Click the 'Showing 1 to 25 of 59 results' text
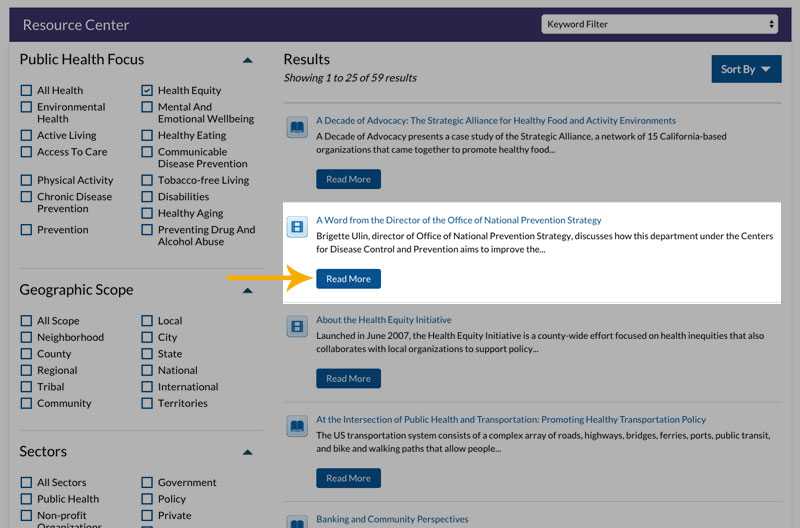The image size is (800, 528). click(350, 78)
